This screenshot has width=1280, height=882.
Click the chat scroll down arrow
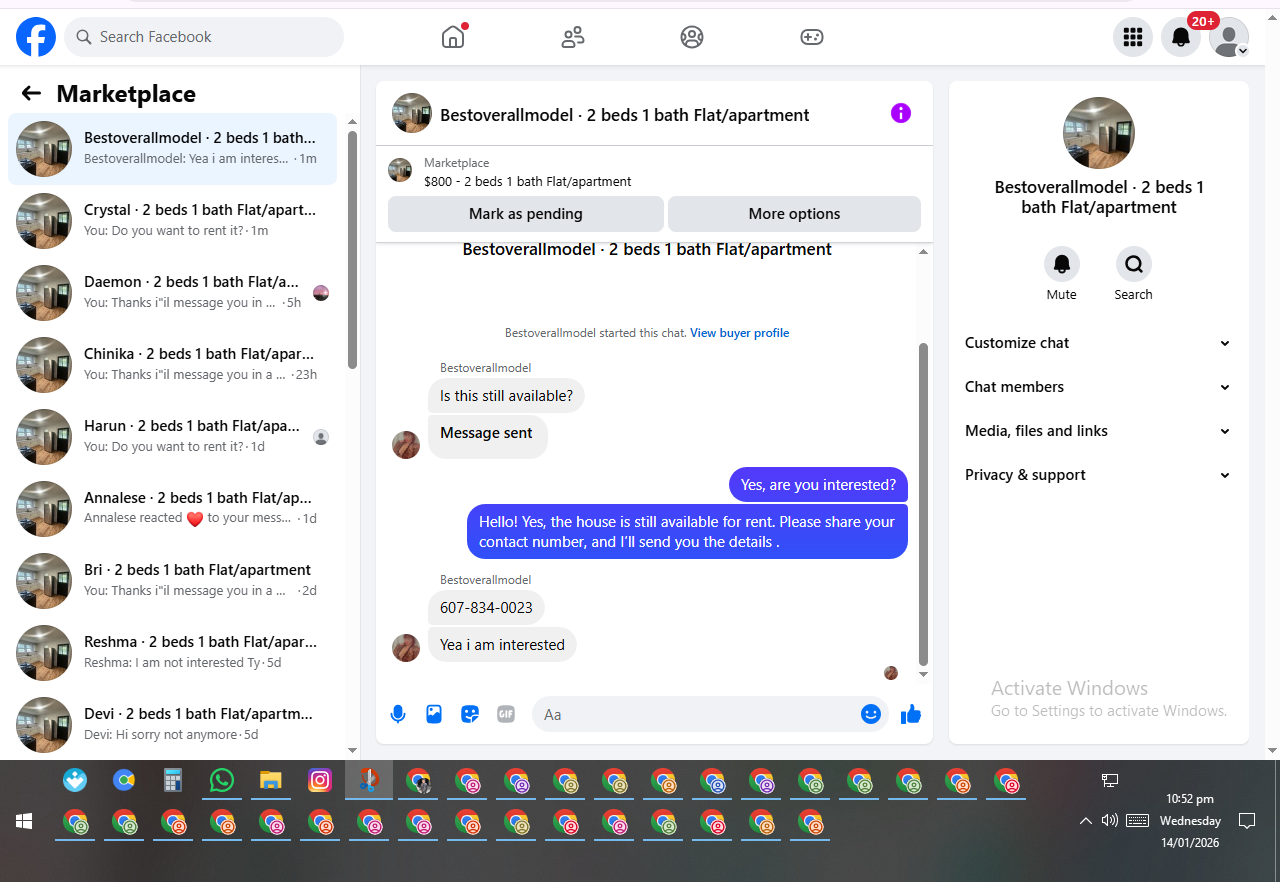click(923, 675)
